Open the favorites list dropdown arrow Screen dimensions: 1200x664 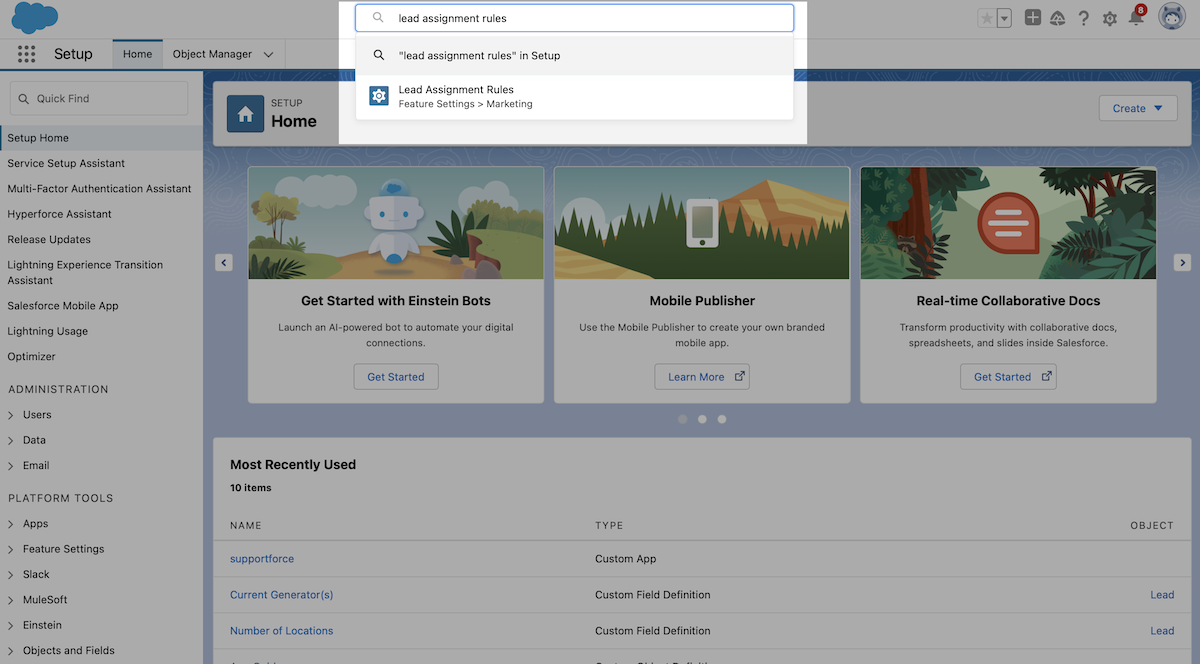click(x=1003, y=17)
